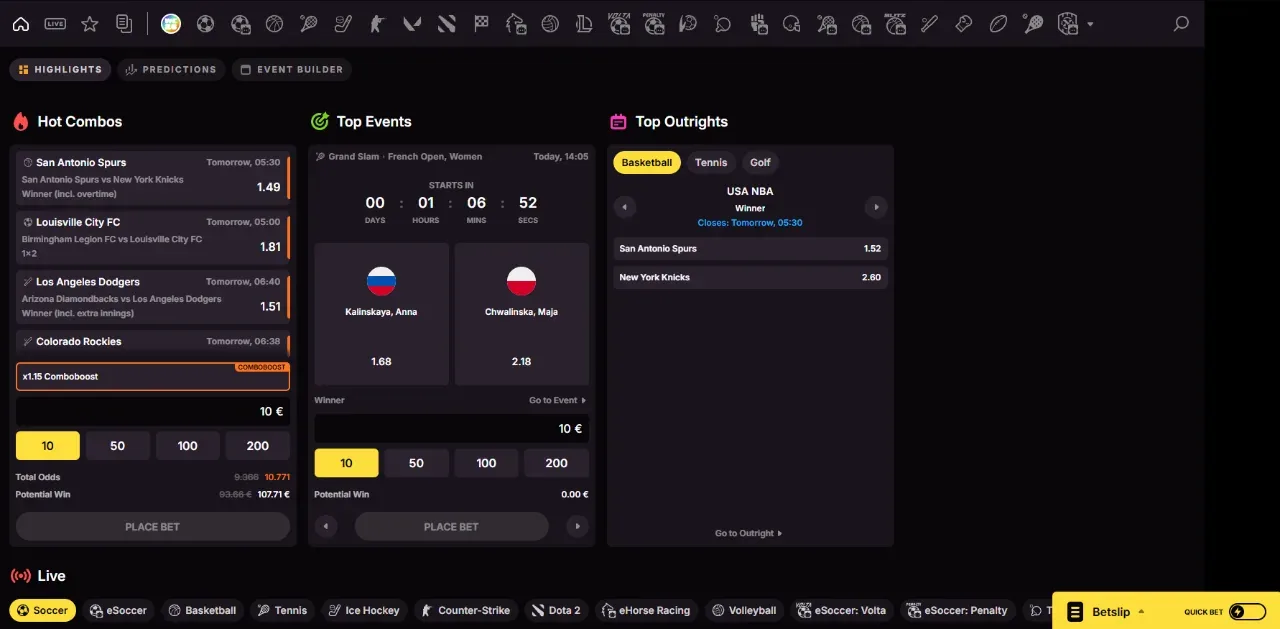The height and width of the screenshot is (629, 1280).
Task: Click the colorful round icon in the top bar
Action: (x=171, y=24)
